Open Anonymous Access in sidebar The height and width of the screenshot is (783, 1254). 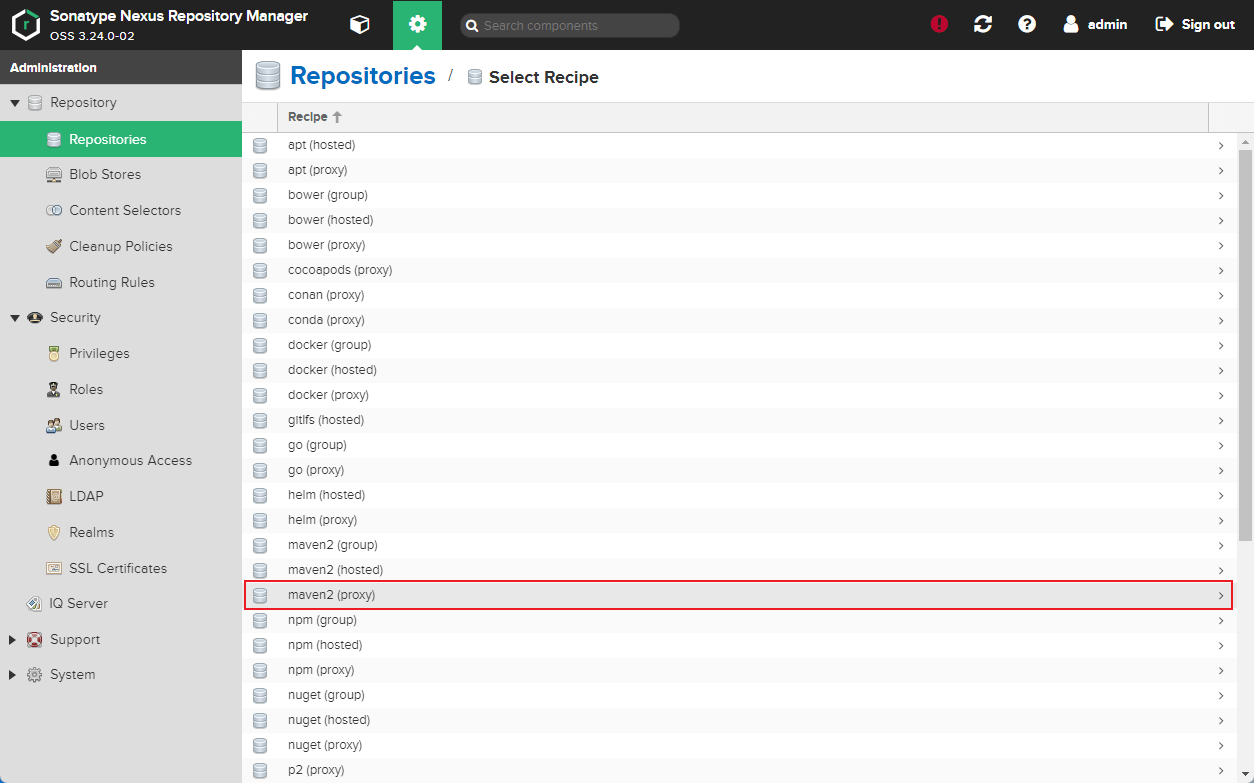pos(121,460)
